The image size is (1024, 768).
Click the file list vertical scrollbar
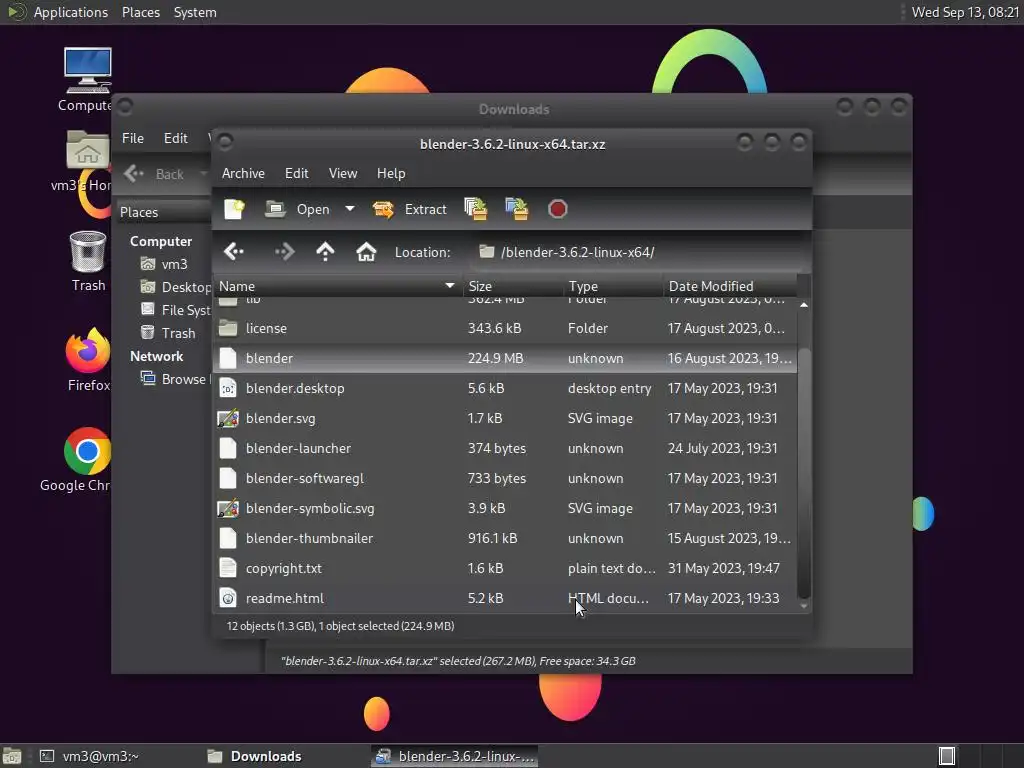(804, 473)
